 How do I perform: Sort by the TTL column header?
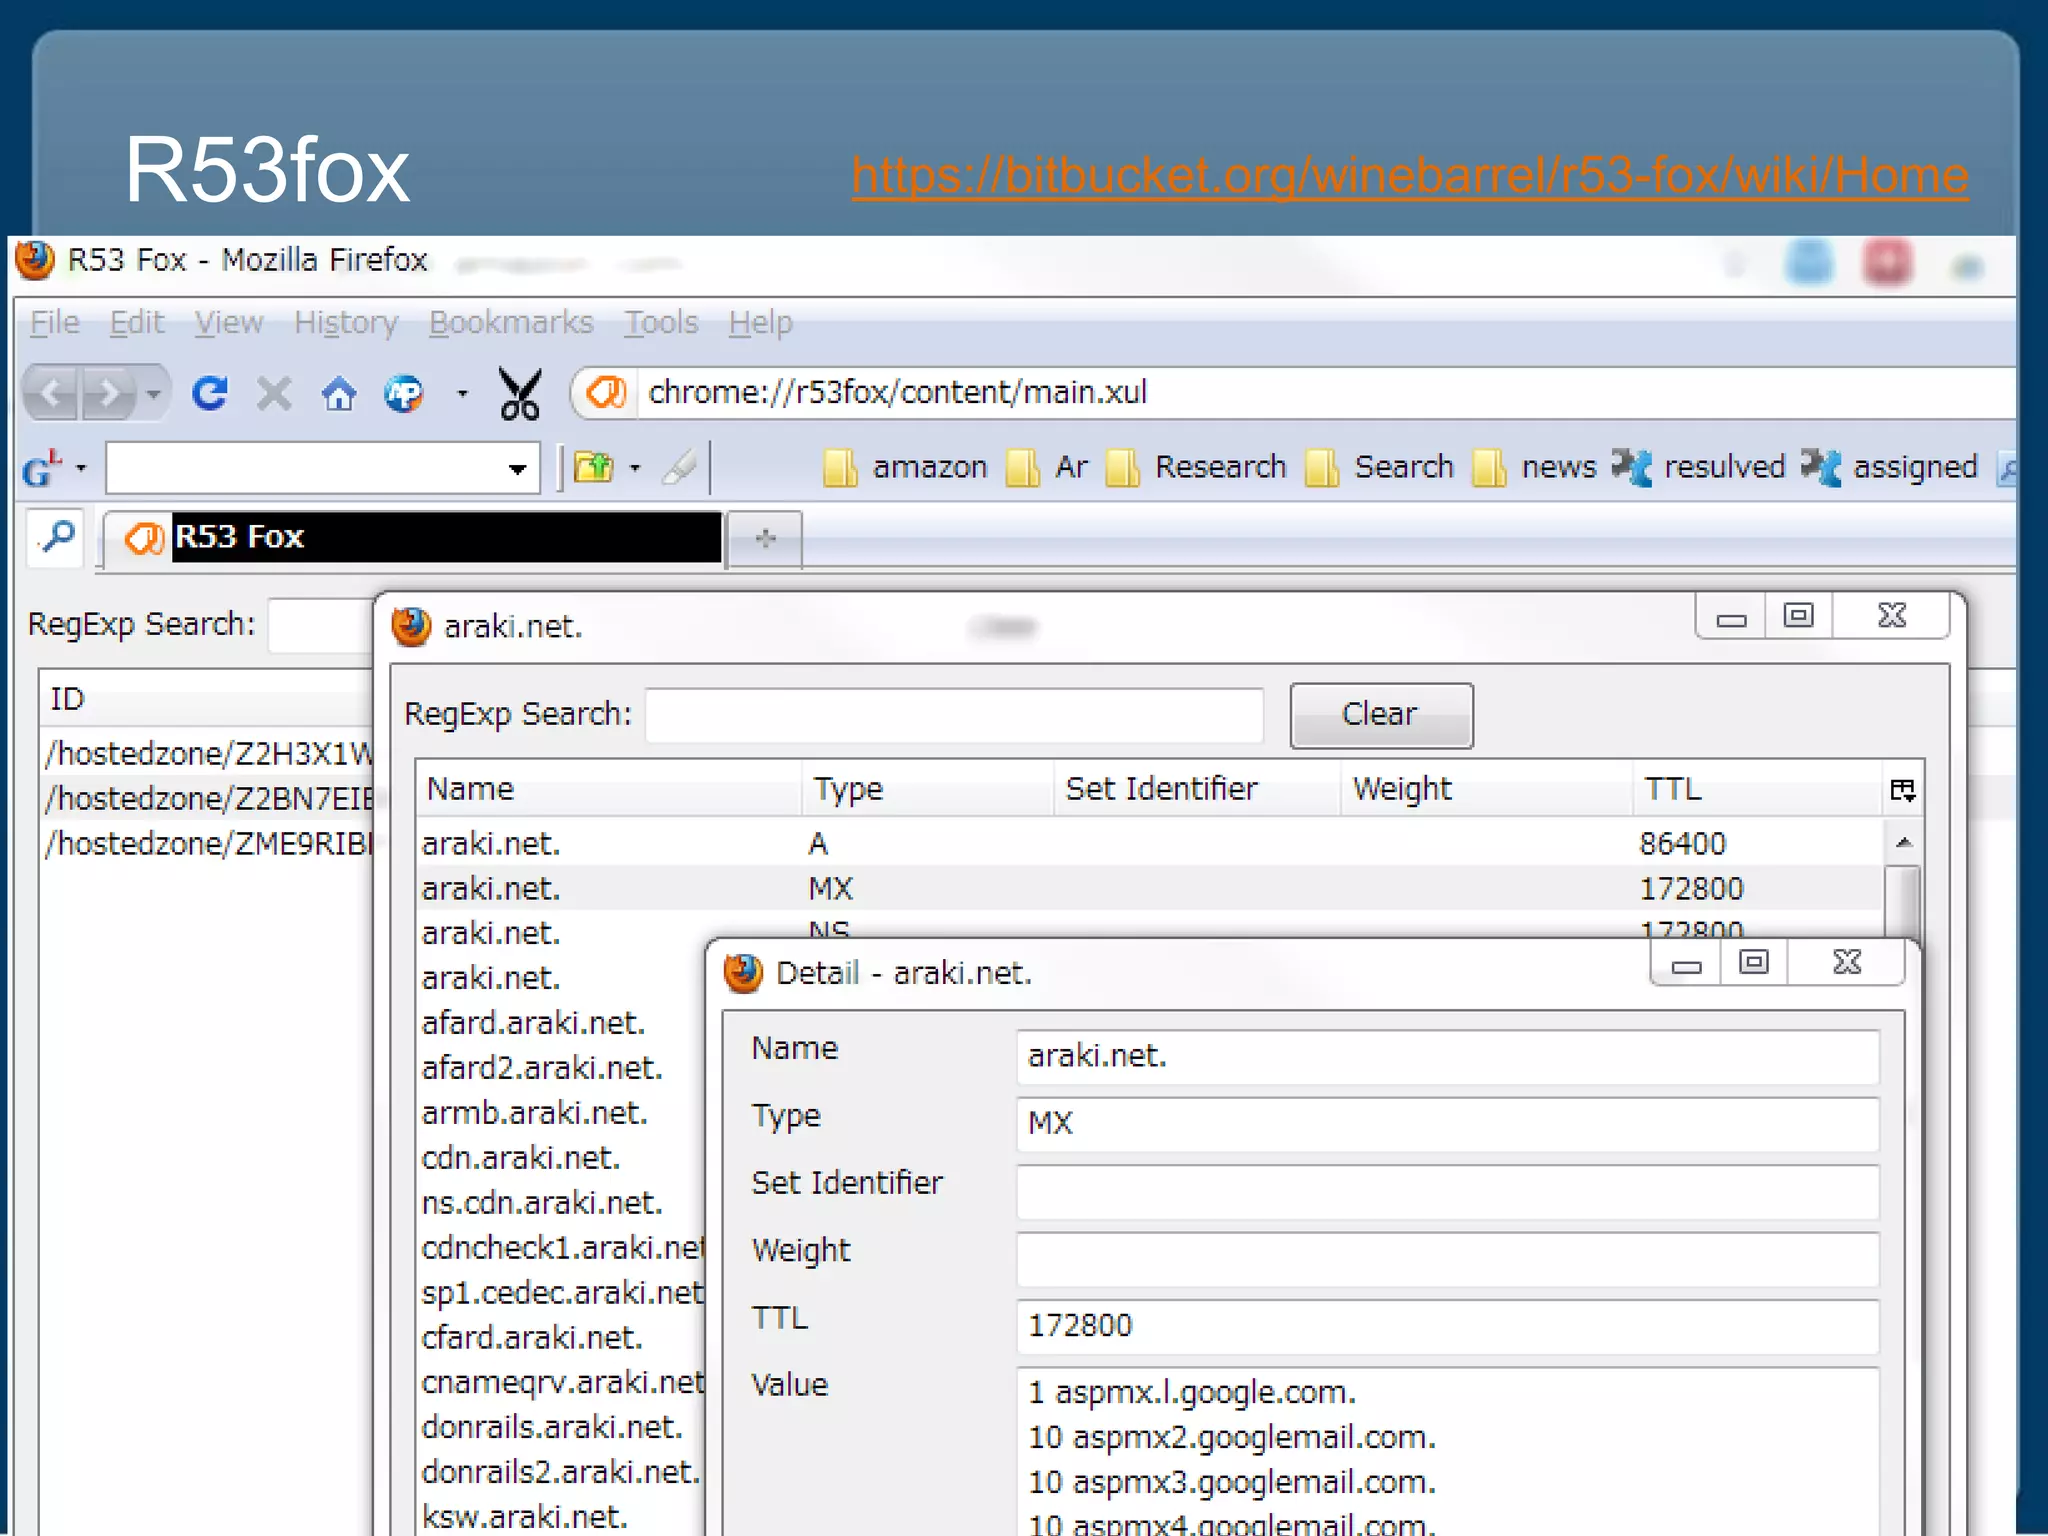coord(1757,789)
